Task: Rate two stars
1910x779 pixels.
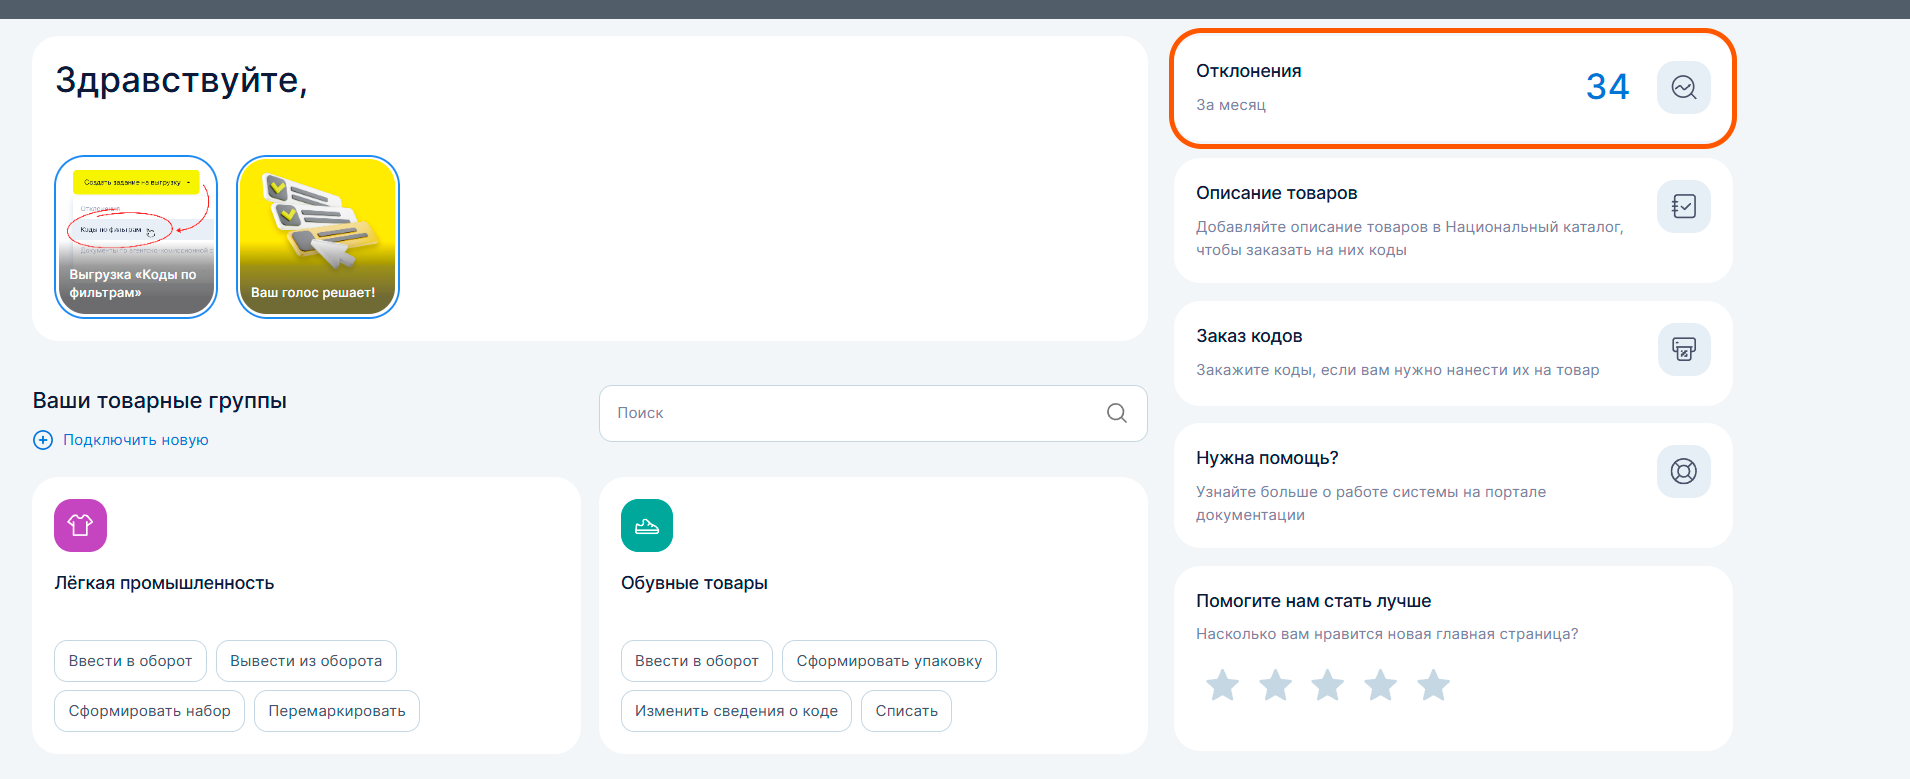Action: point(1275,685)
